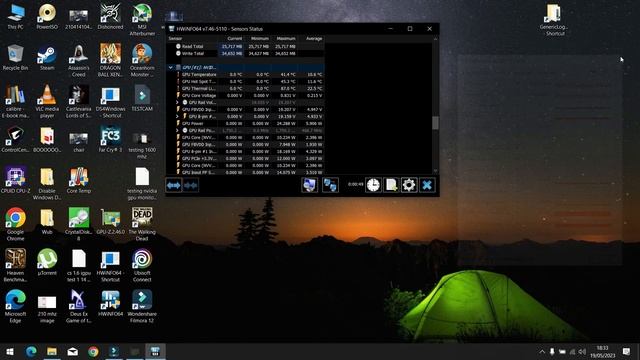The width and height of the screenshot is (640, 360).
Task: Expand the GPU 8-pin voltage row
Action: point(177,116)
